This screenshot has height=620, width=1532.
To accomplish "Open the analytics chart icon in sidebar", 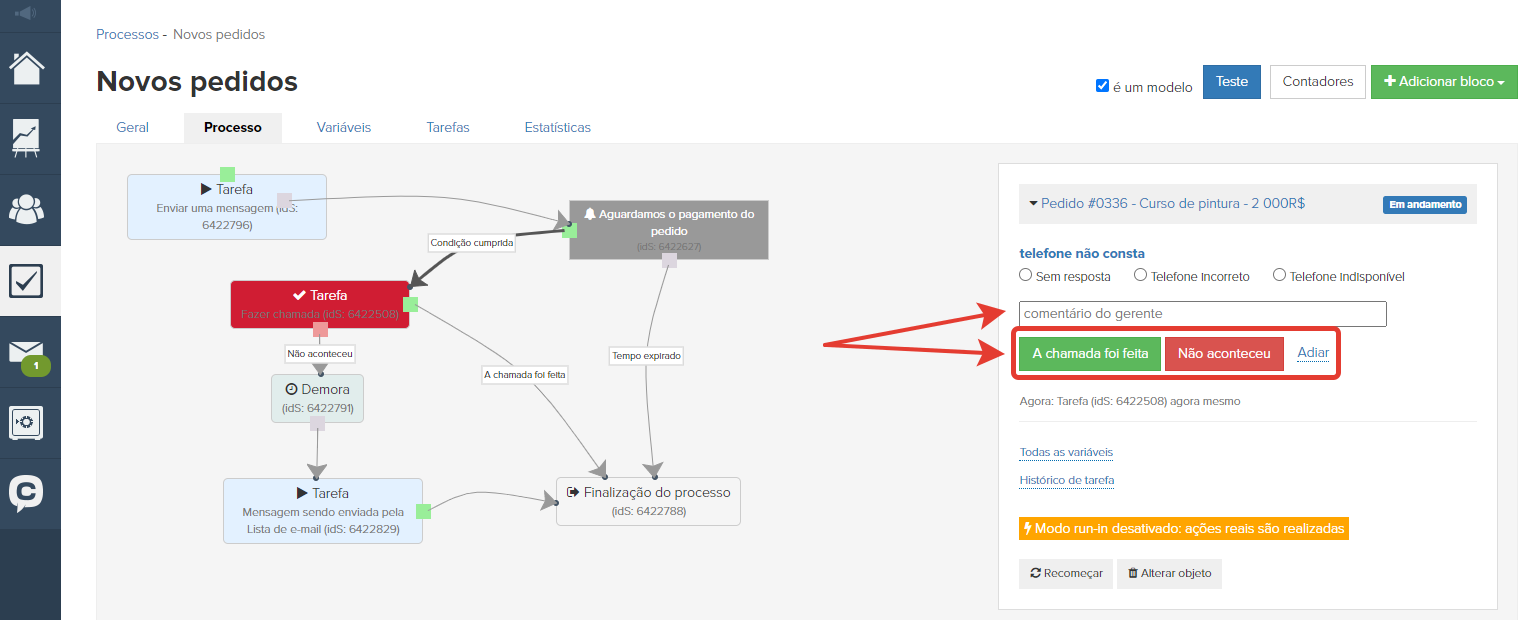I will pos(27,139).
